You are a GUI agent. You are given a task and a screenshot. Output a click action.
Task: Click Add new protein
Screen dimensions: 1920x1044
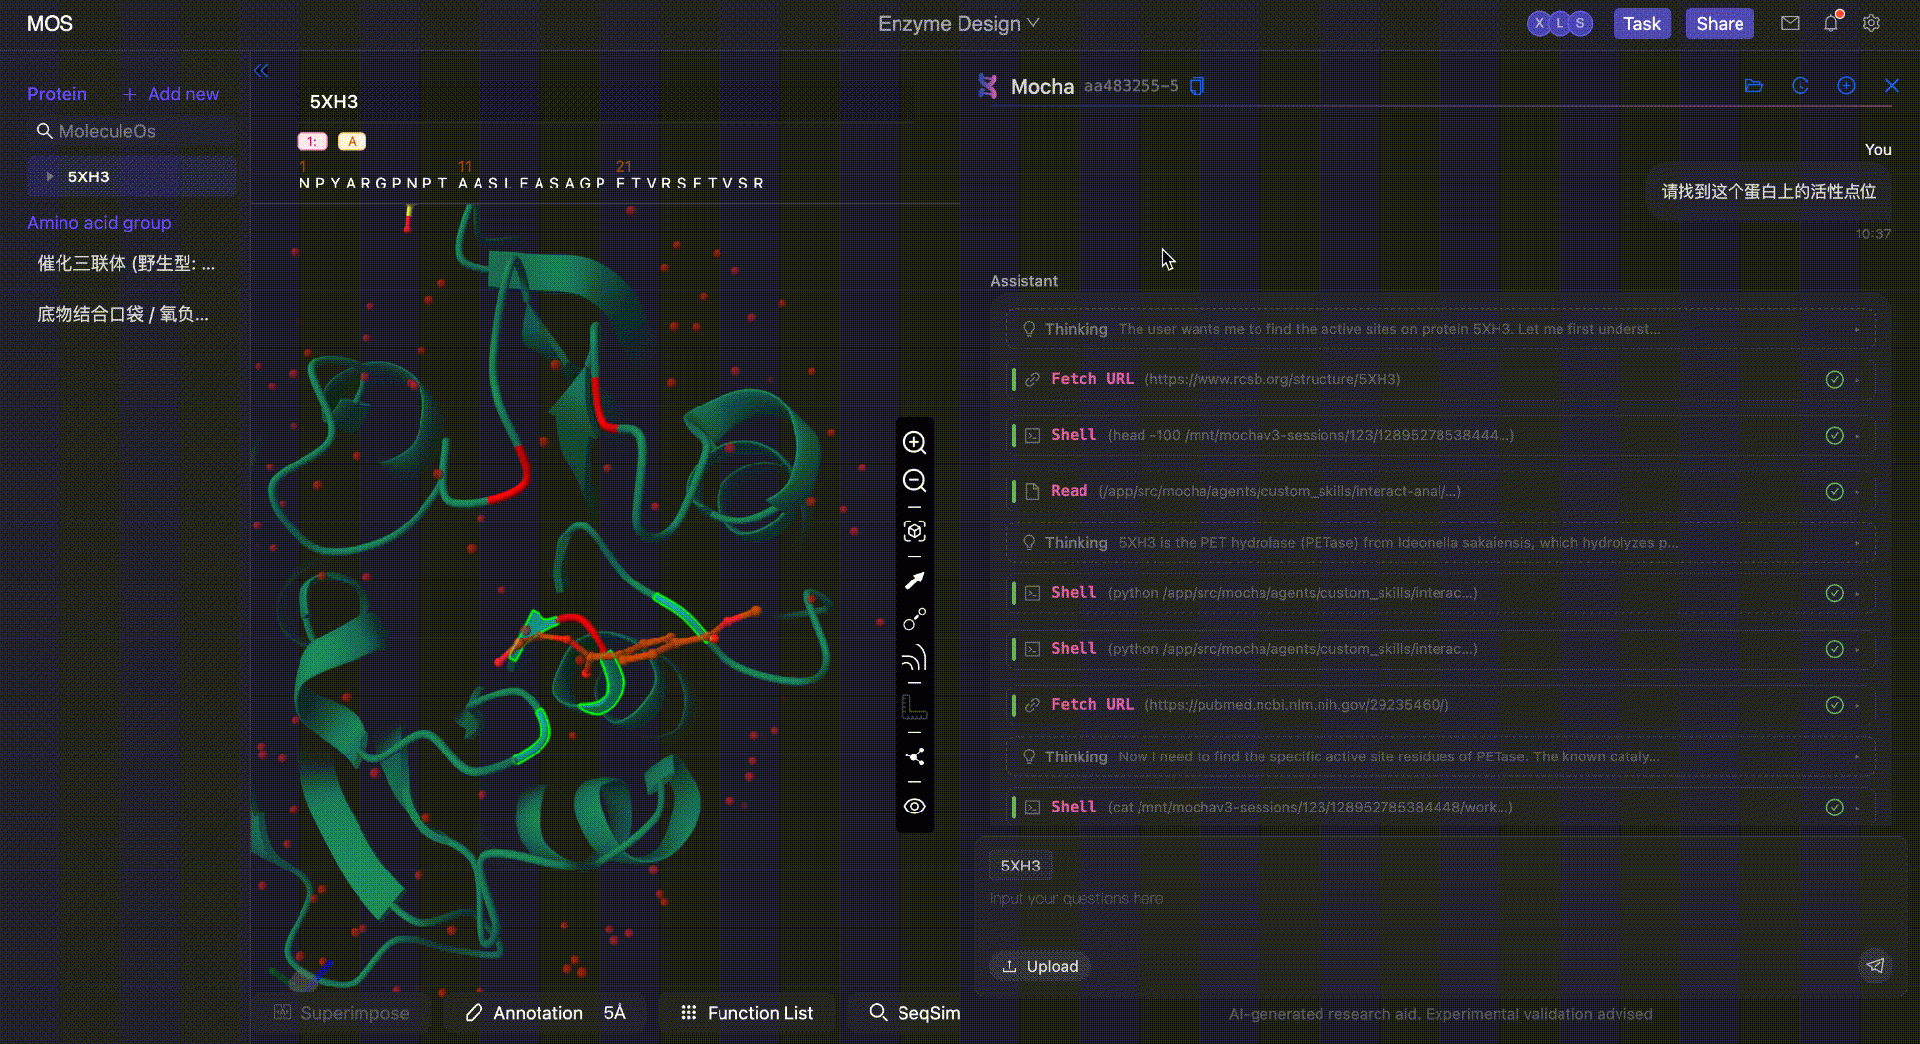click(x=171, y=94)
